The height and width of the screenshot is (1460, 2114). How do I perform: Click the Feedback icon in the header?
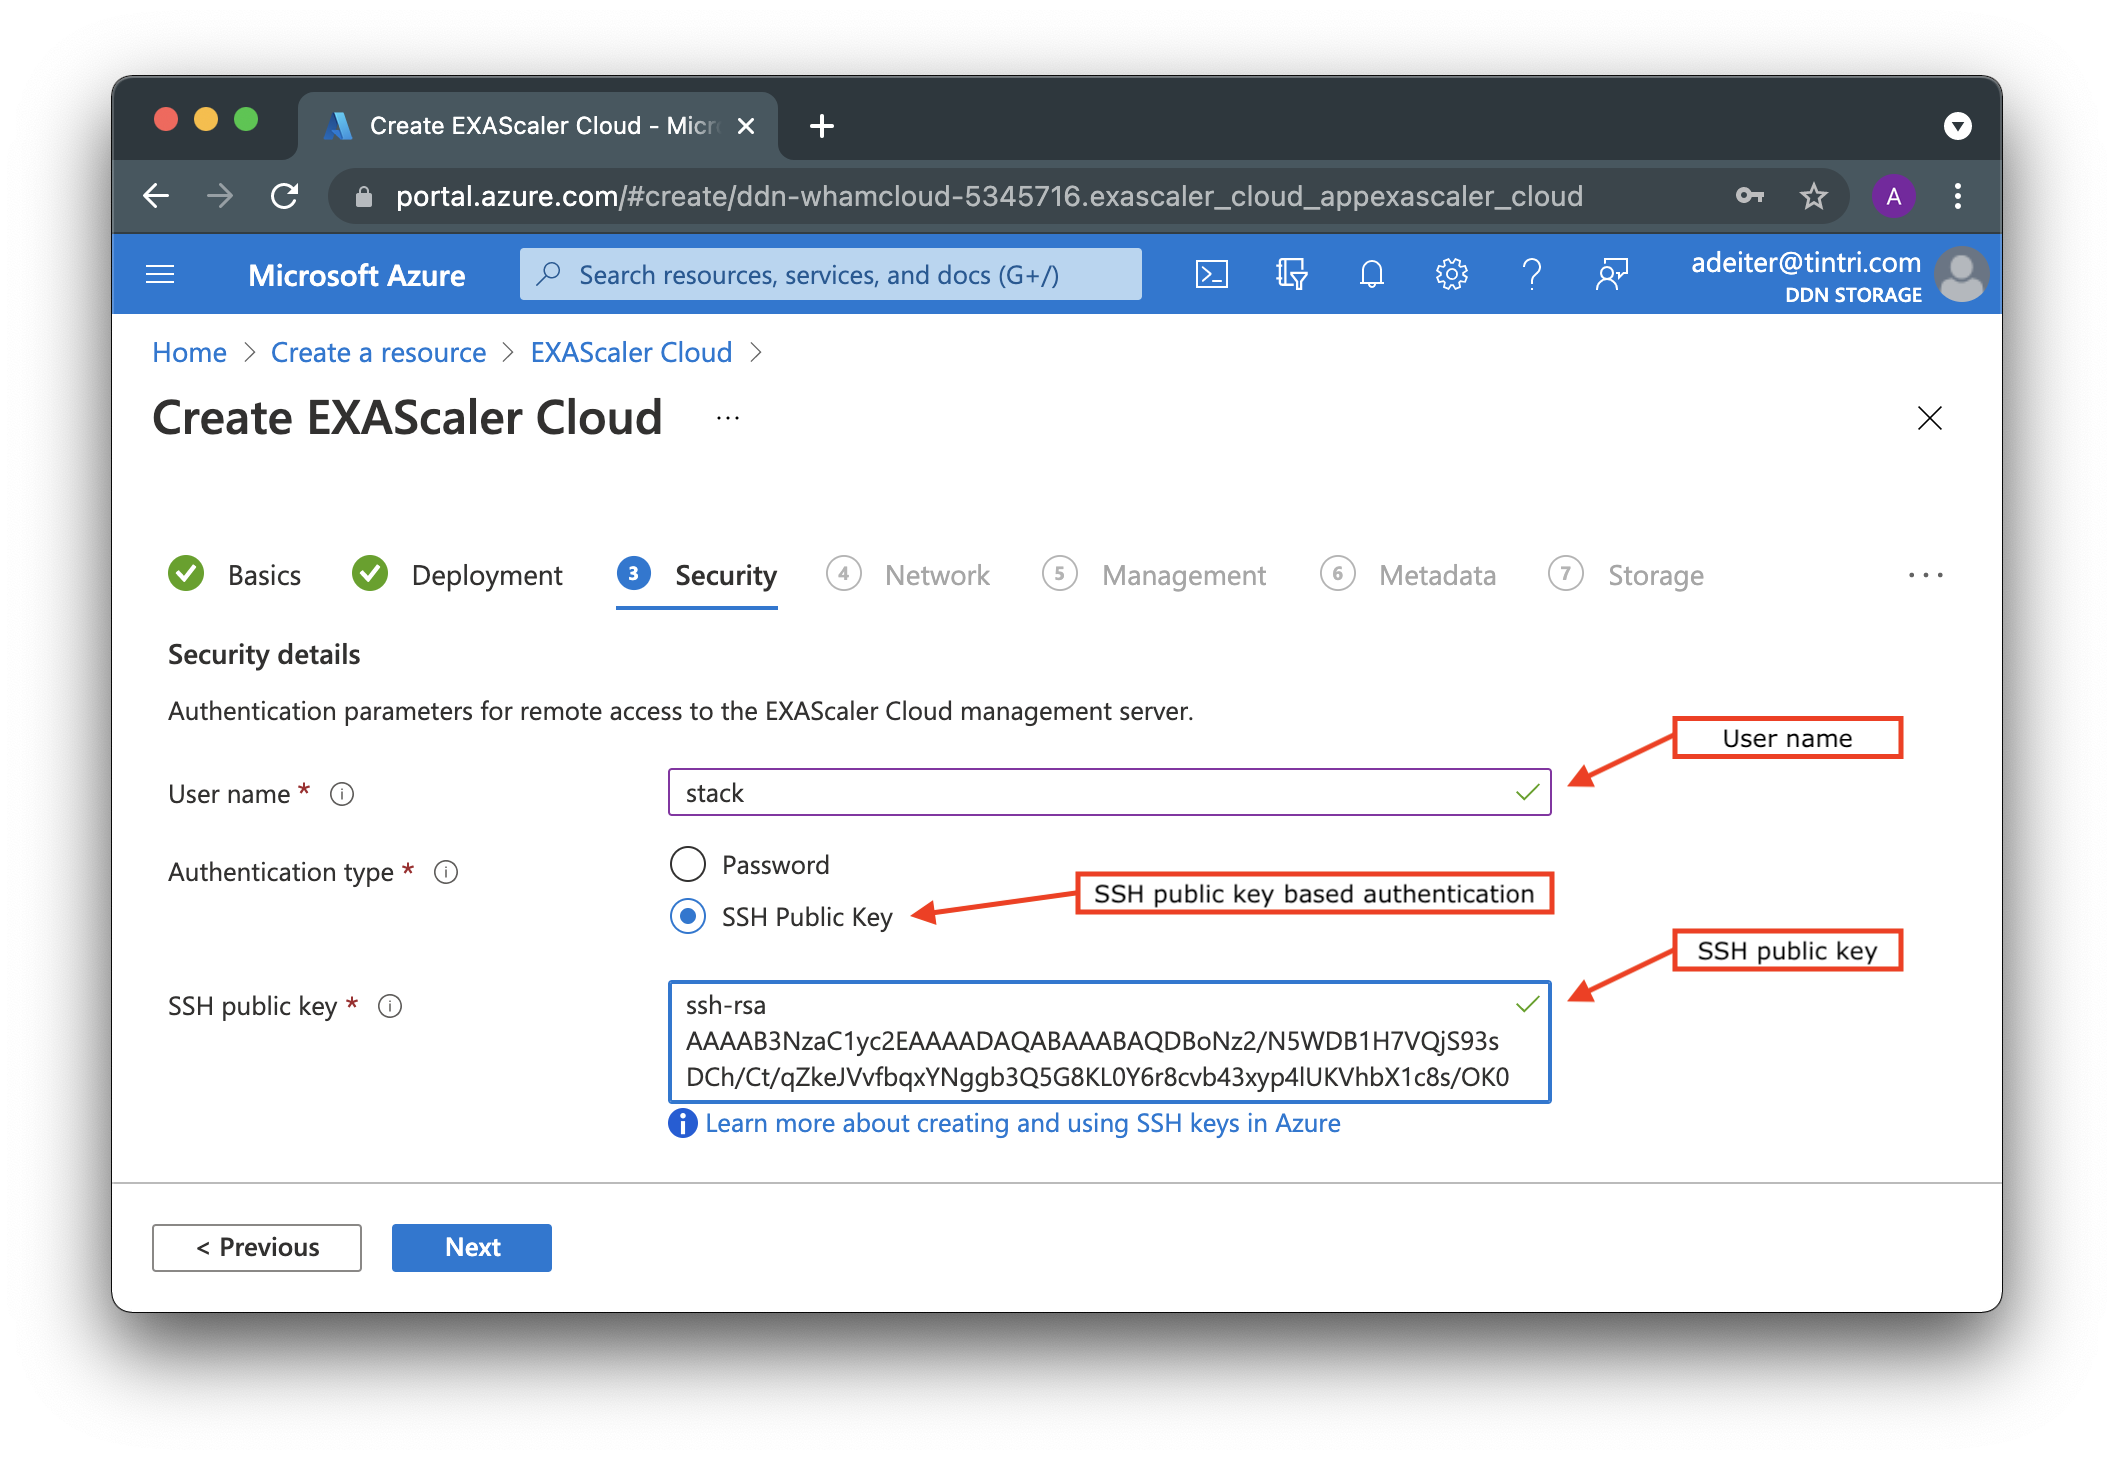[x=1611, y=274]
